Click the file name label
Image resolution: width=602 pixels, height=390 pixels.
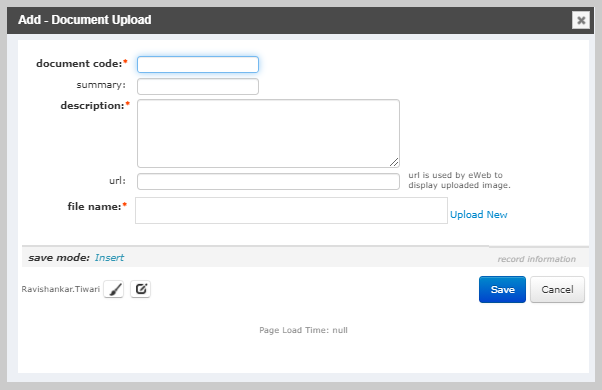pos(94,207)
